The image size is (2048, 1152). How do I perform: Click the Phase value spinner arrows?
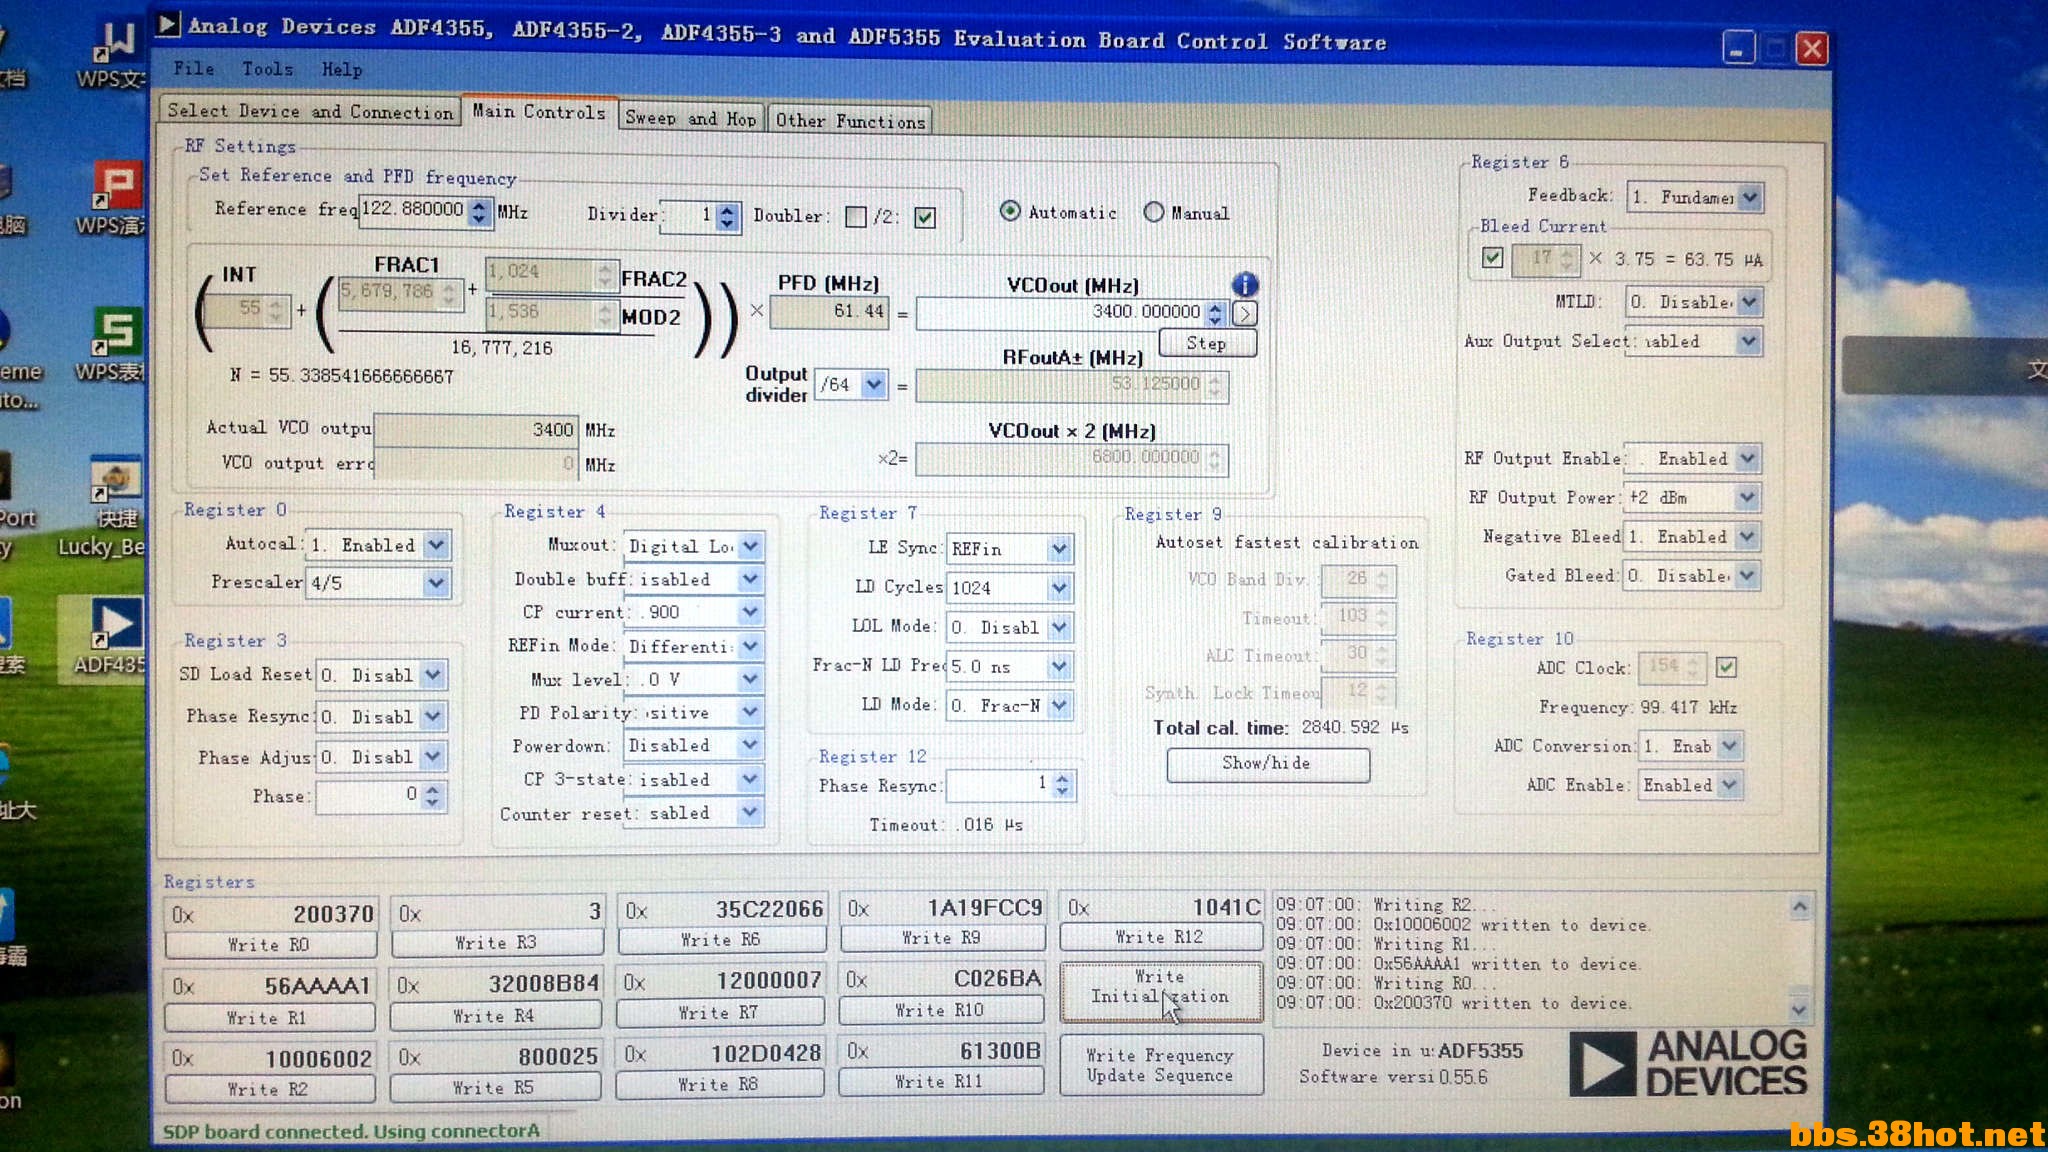(x=432, y=796)
